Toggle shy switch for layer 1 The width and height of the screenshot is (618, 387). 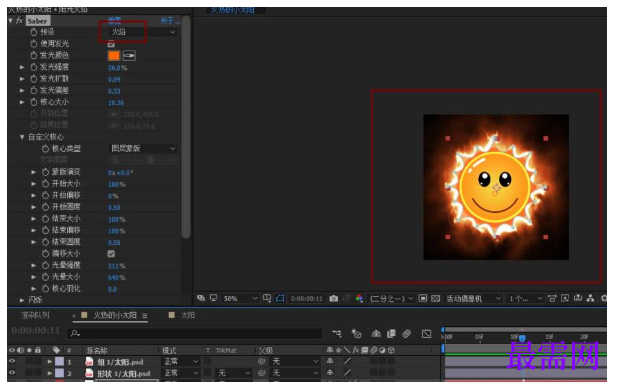[330, 361]
